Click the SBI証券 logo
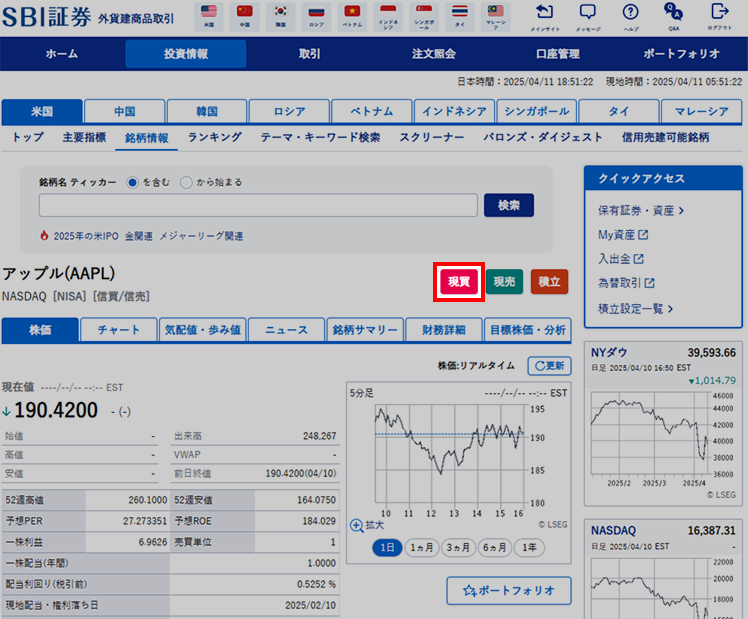Viewport: 748px width, 619px height. pos(47,17)
